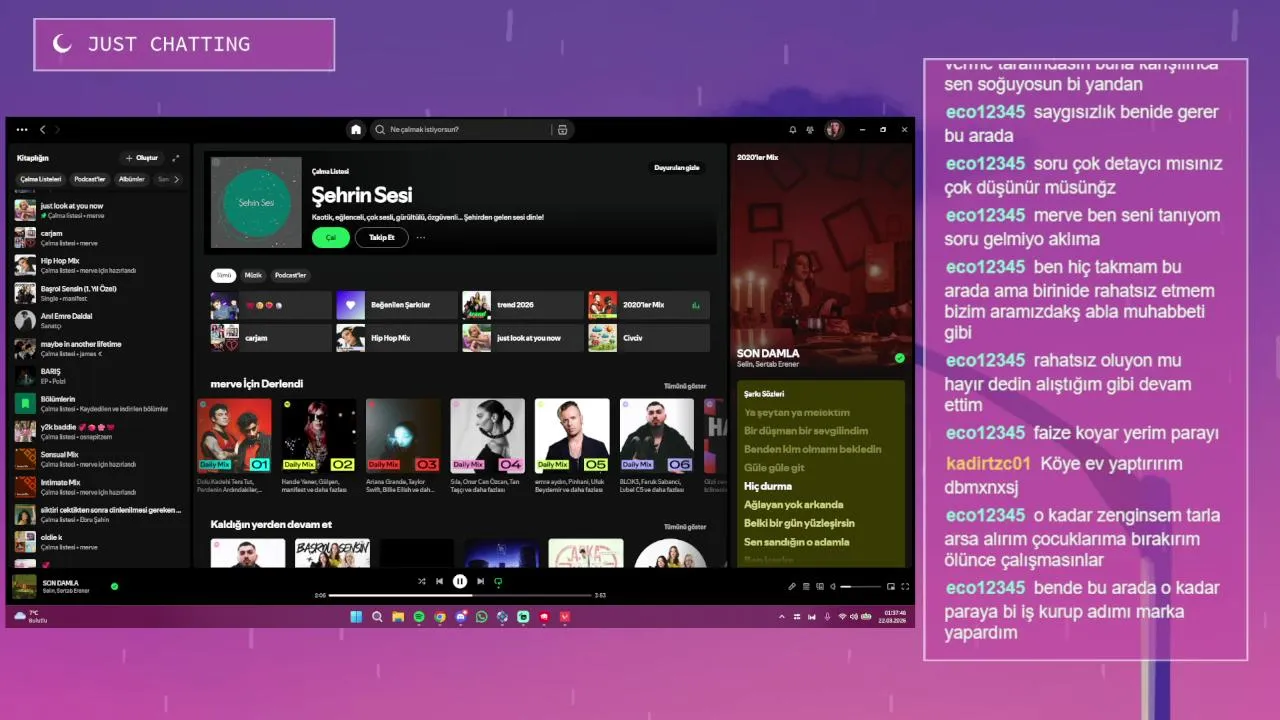Open notifications bell icon in Spotify
Screen dimensions: 1280x720
793,129
